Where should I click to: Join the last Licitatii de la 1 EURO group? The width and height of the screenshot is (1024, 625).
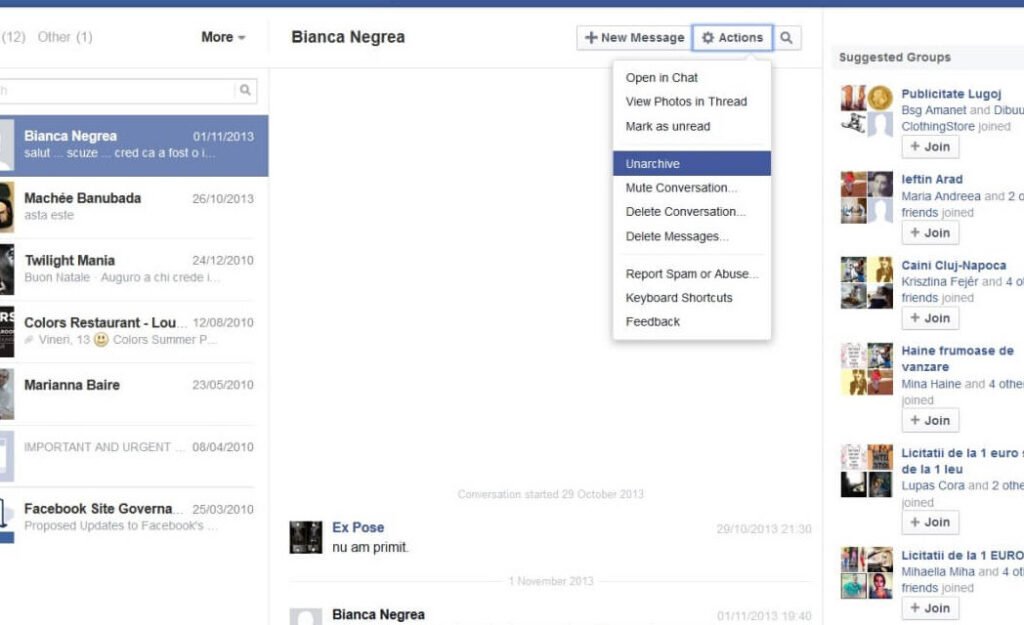(x=931, y=608)
